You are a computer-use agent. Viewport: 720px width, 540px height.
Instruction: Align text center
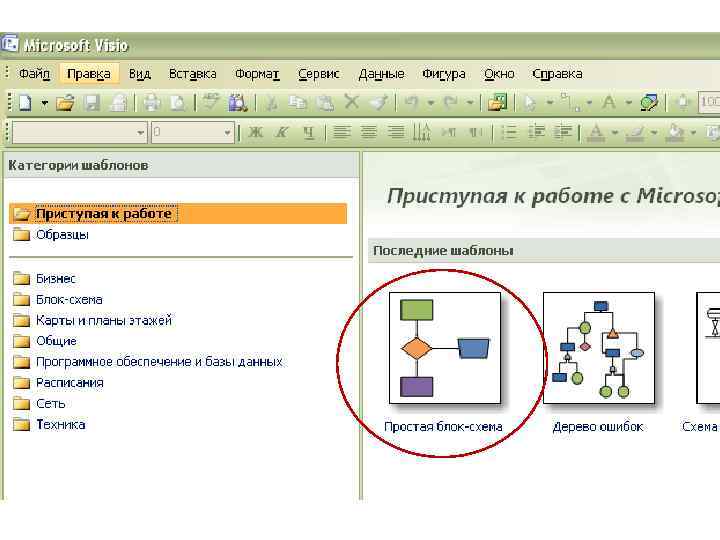coord(368,133)
